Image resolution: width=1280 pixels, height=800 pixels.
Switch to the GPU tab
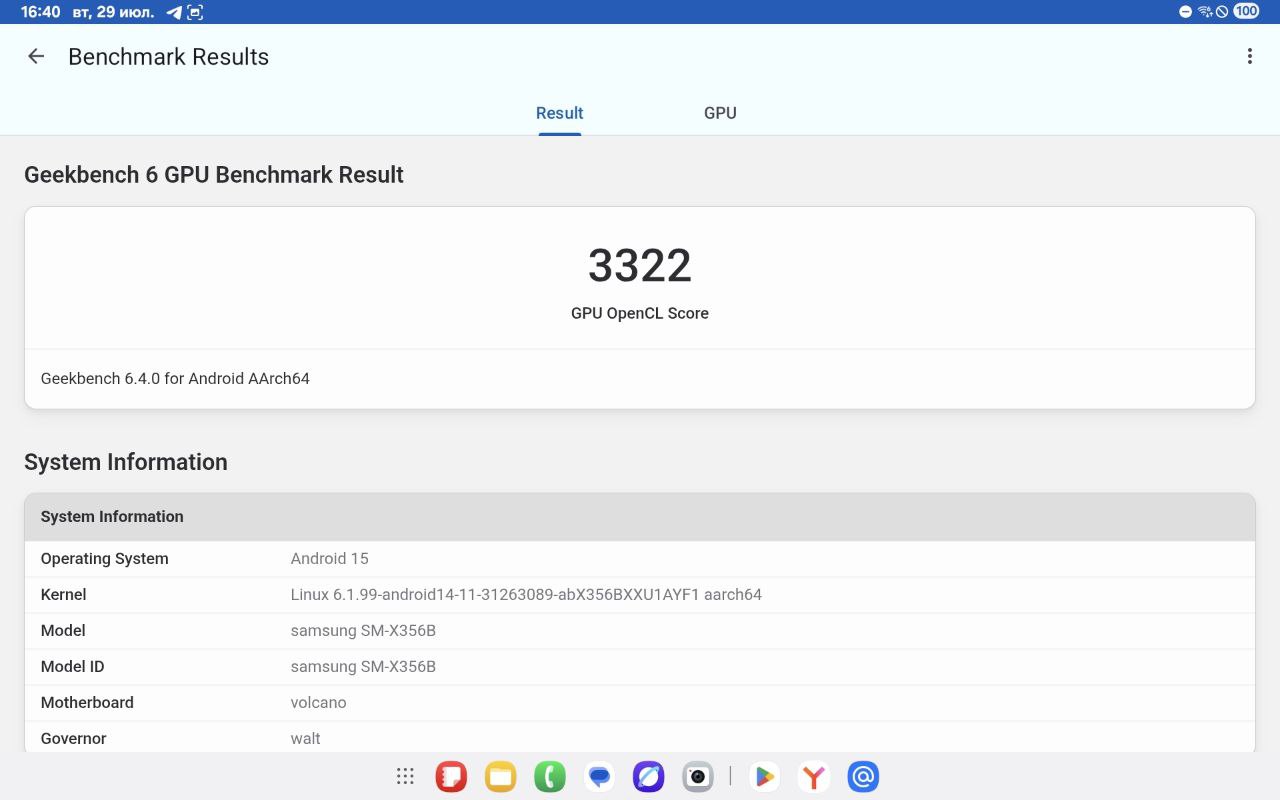coord(720,113)
